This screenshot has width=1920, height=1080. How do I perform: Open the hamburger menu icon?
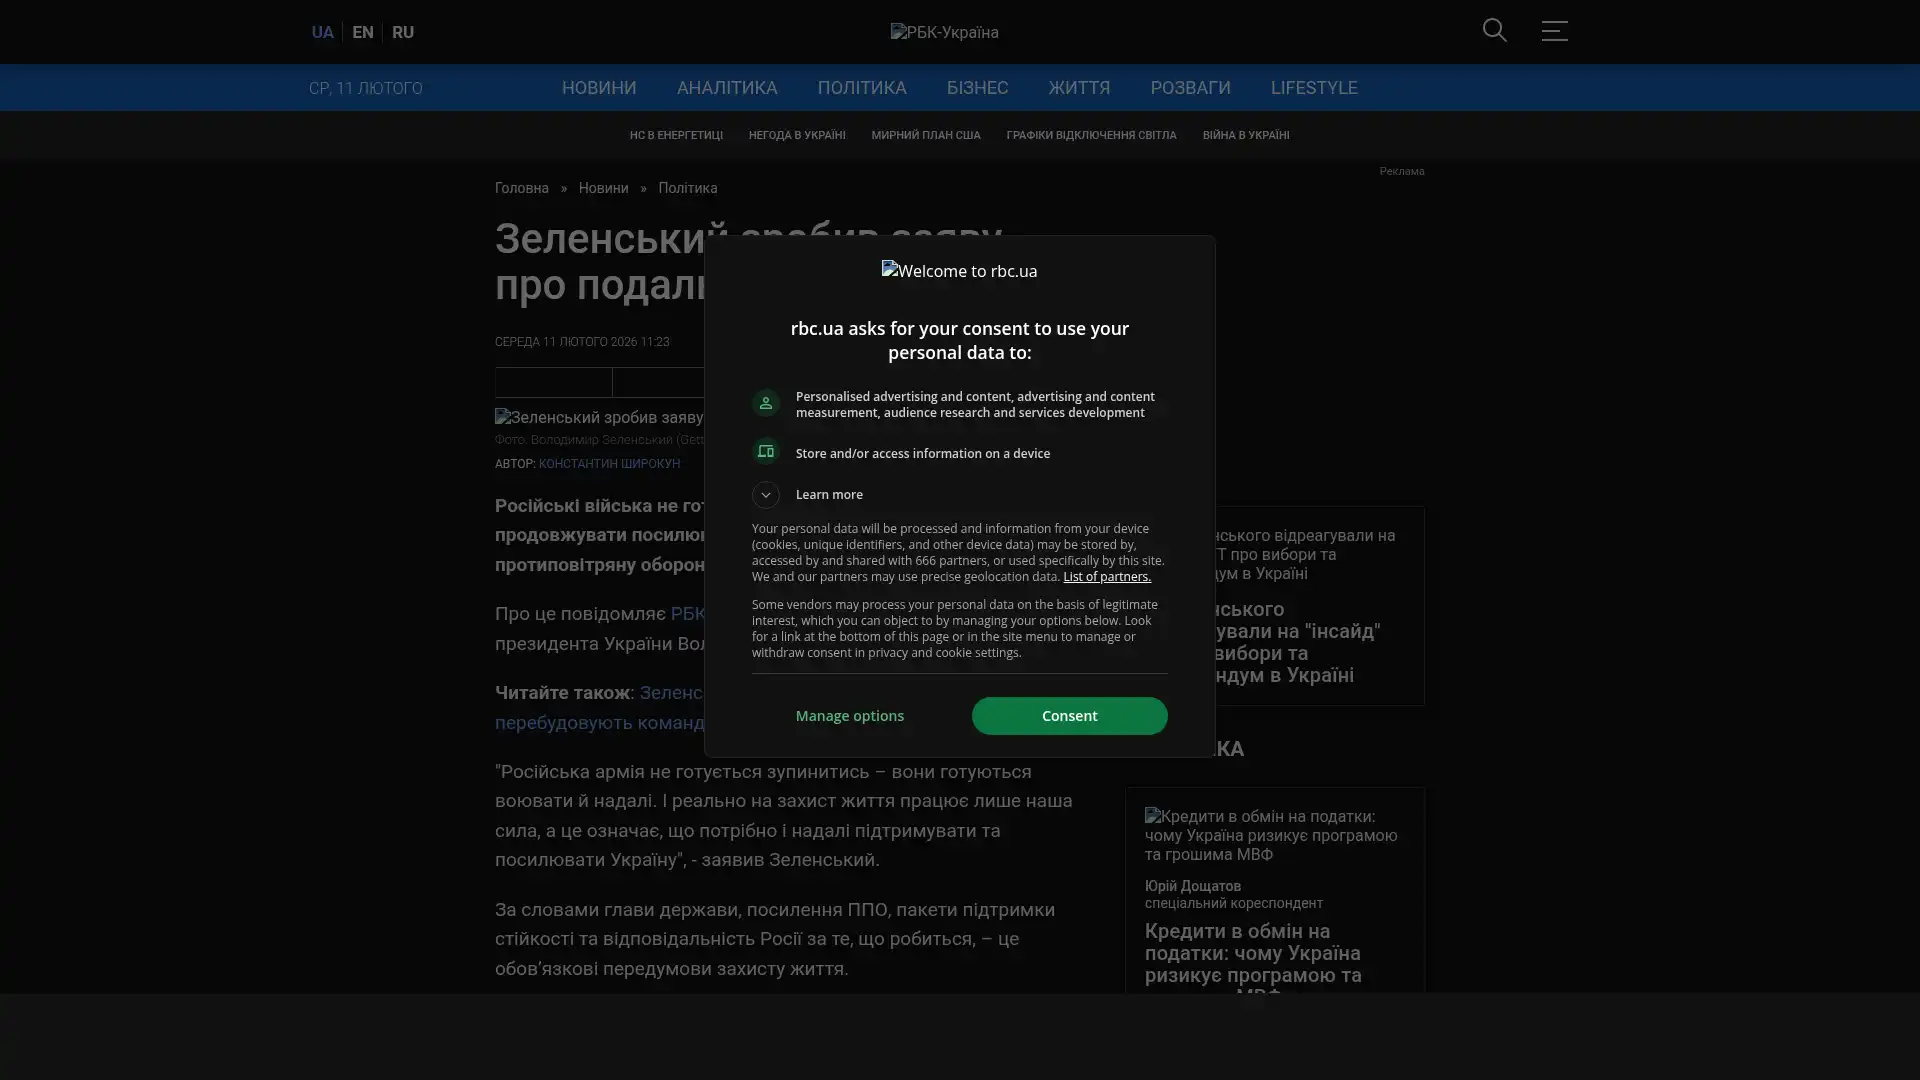click(1553, 31)
